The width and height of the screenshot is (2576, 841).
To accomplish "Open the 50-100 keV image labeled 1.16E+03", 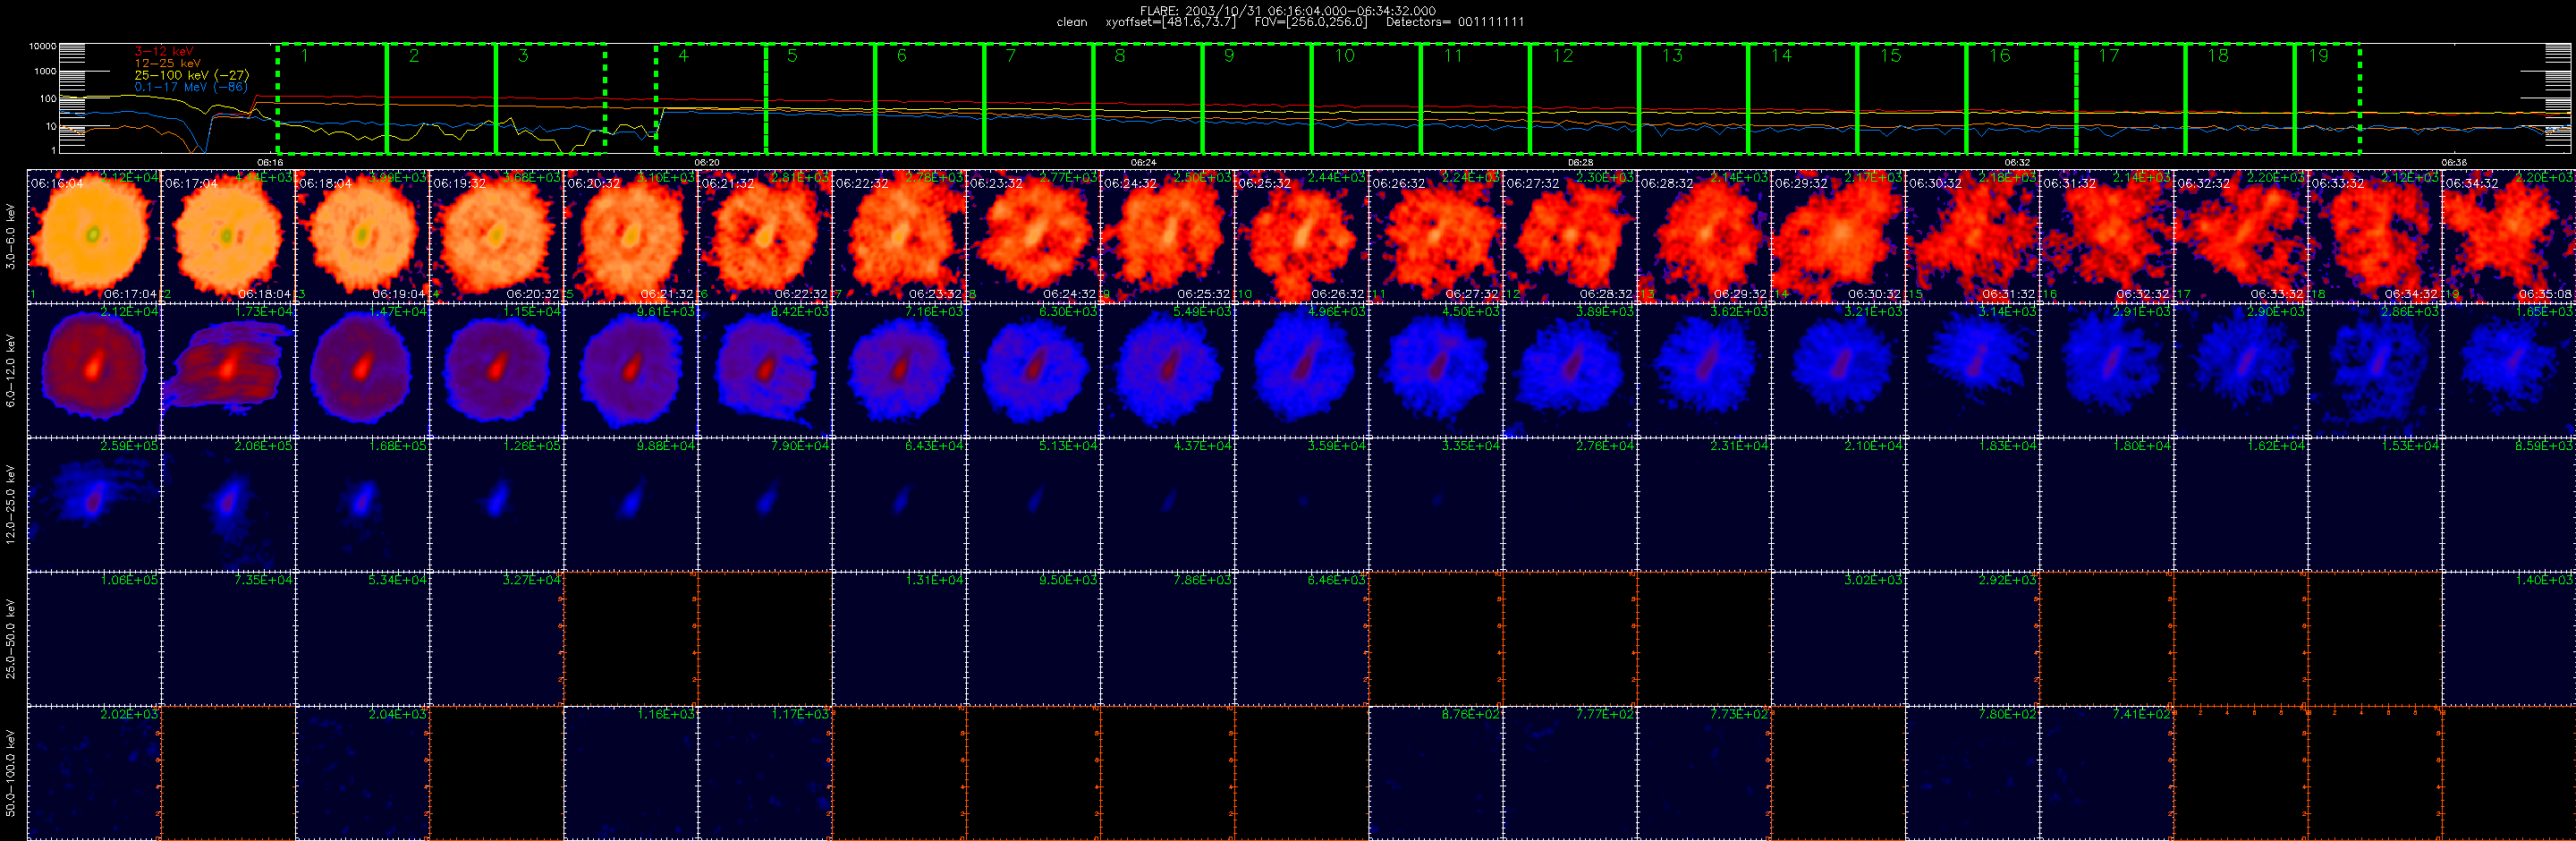I will (x=631, y=773).
